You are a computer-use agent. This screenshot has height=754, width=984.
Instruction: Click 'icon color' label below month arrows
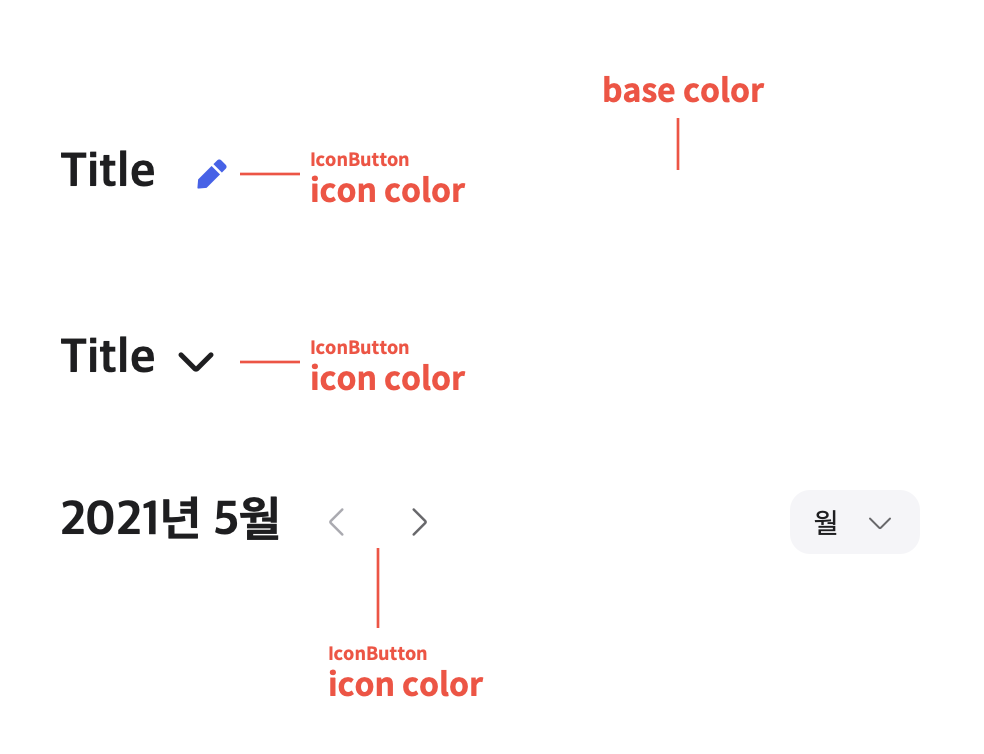(x=405, y=684)
